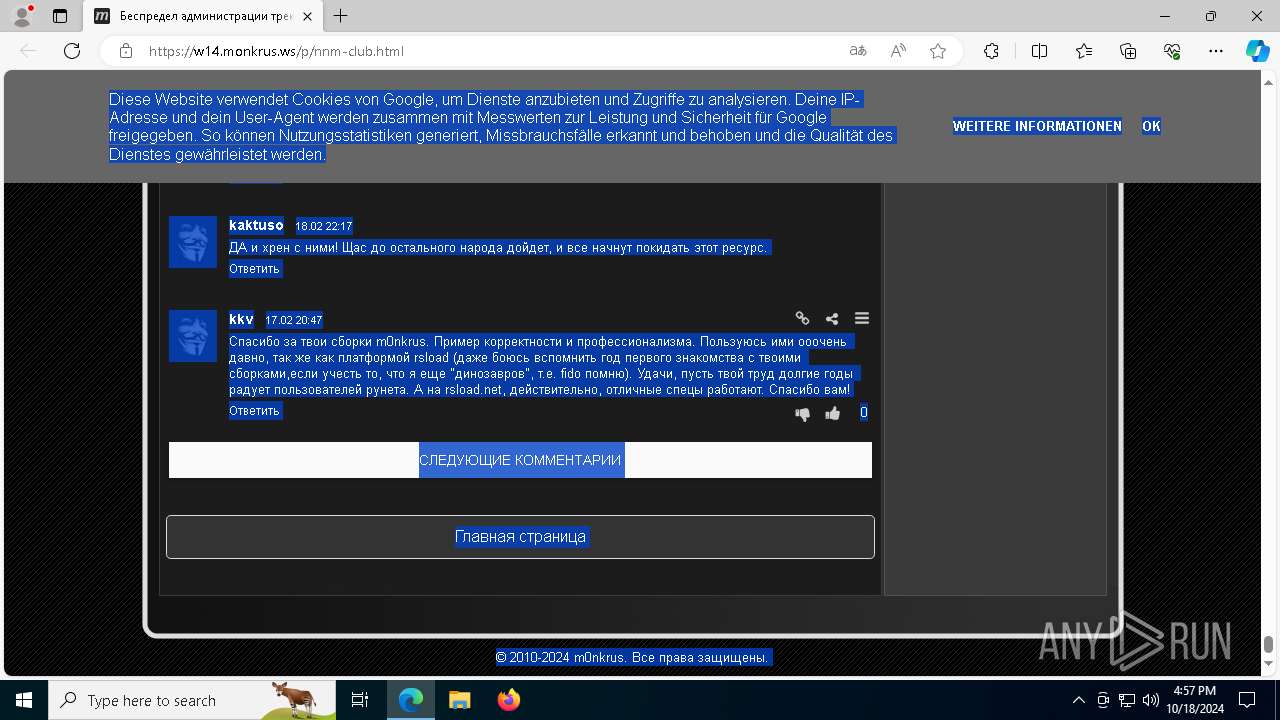Dislike kkv comment with thumbs down
1280x720 pixels.
[802, 413]
